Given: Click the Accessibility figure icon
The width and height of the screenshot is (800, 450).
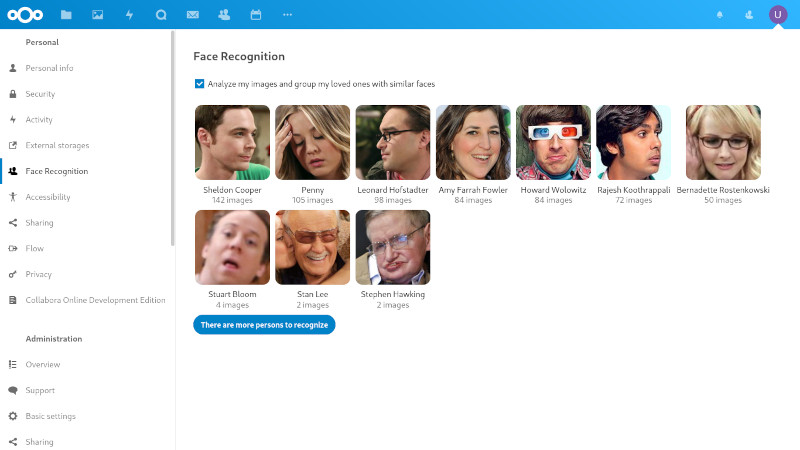Looking at the screenshot, I should (x=13, y=197).
